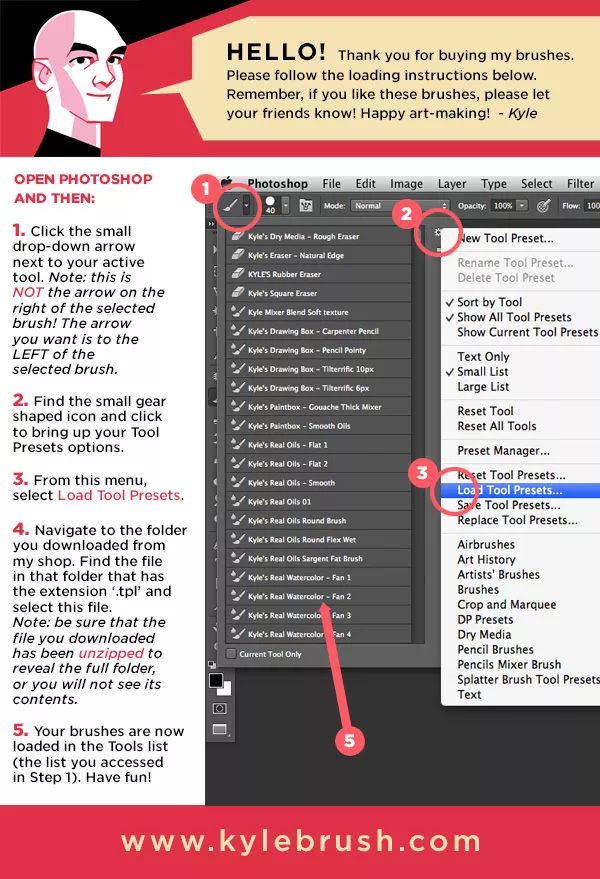Click the Brush tool preset picker icon
The image size is (600, 879).
[x=228, y=206]
